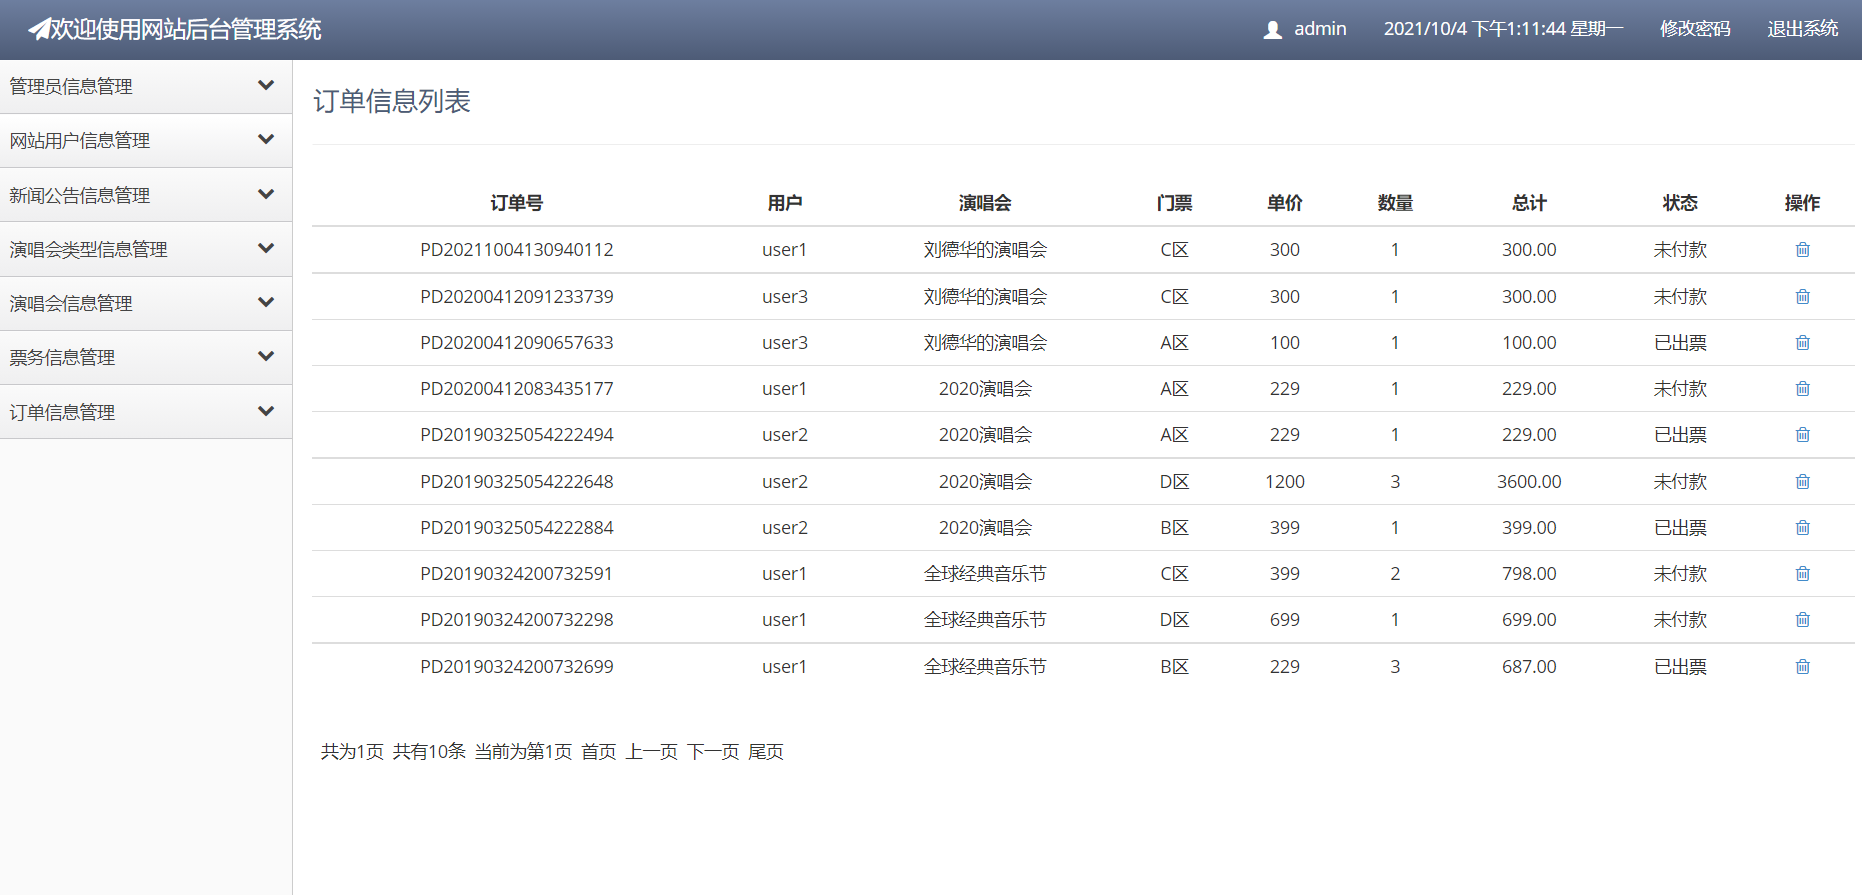
Task: Select order number PD20211004130940112
Action: pos(517,250)
